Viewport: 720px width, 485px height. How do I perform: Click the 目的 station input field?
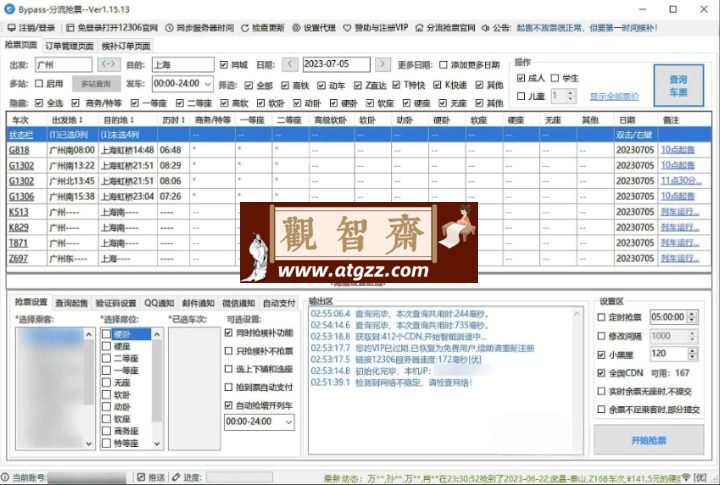183,65
